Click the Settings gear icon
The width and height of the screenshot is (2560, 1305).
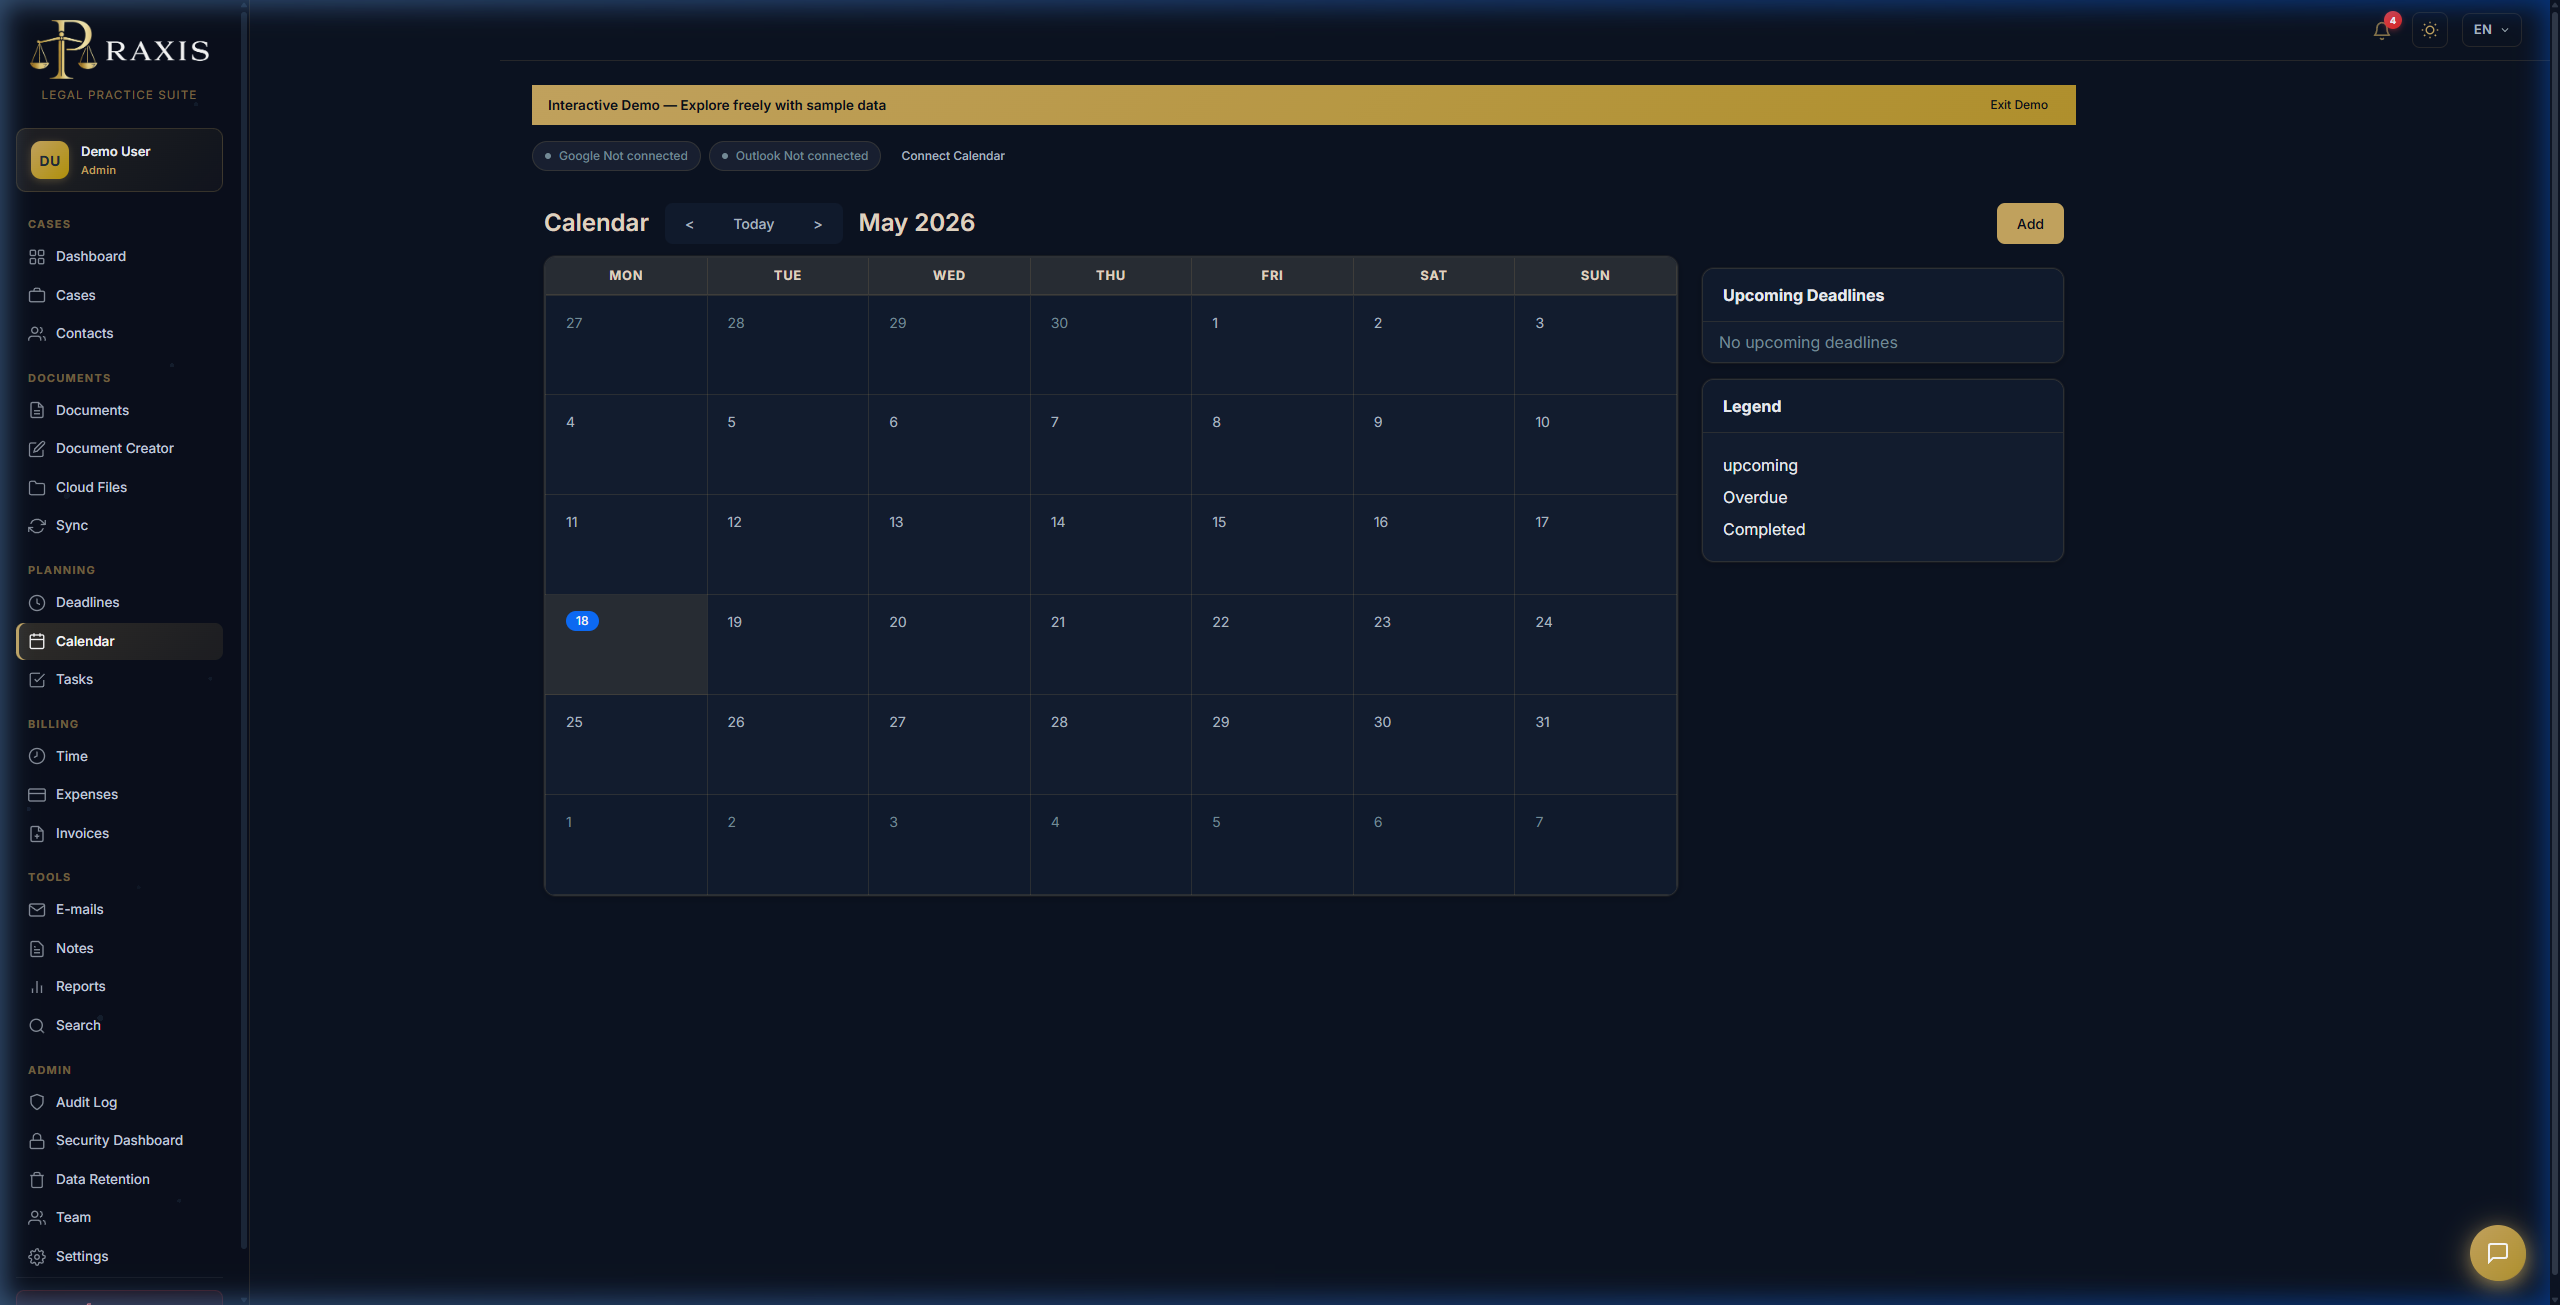click(37, 1257)
